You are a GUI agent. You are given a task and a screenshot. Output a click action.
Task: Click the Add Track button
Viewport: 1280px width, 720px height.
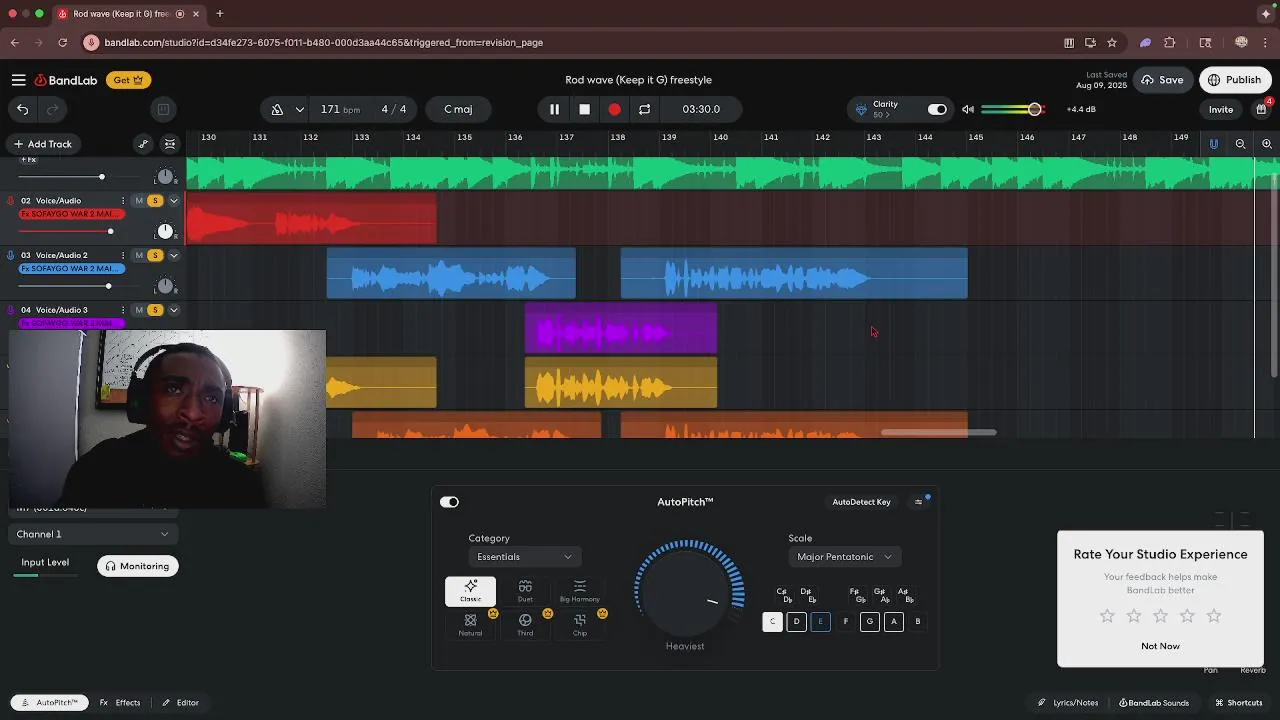coord(42,144)
